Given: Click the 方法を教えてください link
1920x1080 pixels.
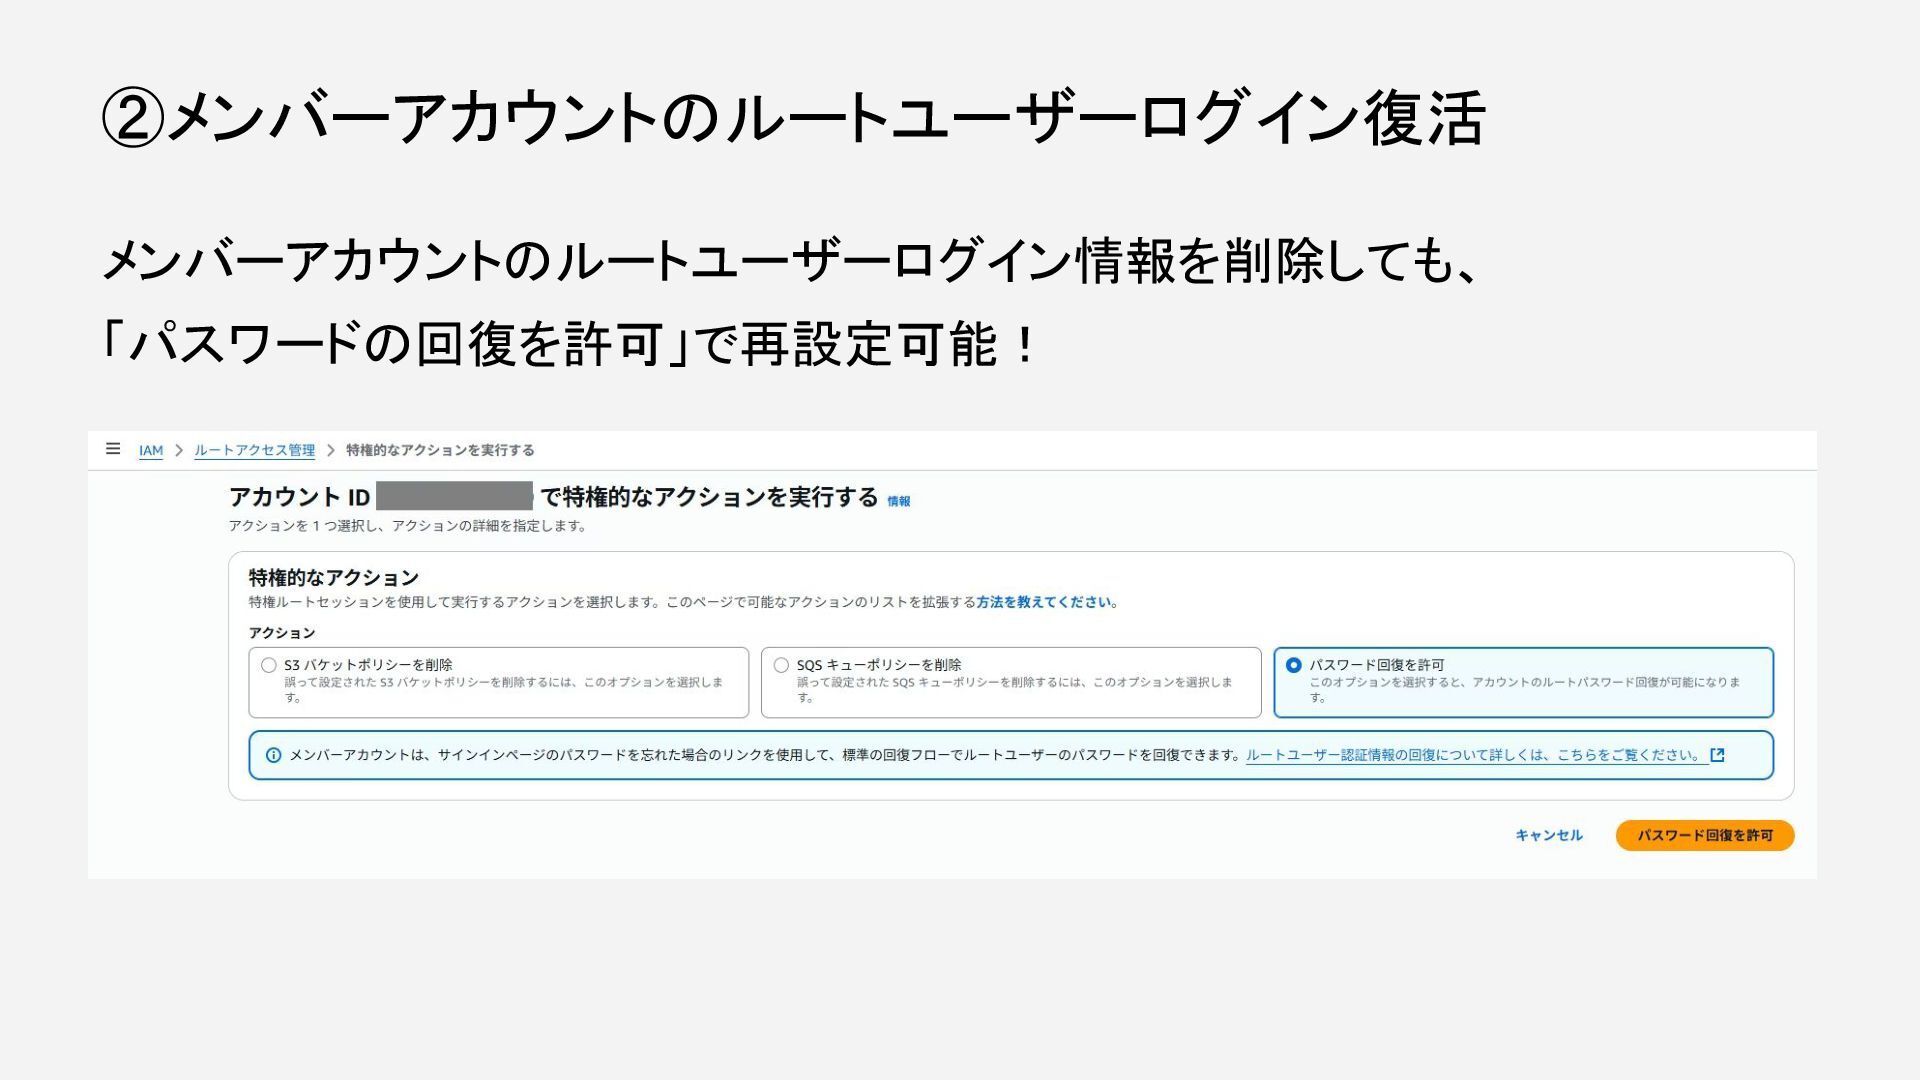Looking at the screenshot, I should [1044, 602].
